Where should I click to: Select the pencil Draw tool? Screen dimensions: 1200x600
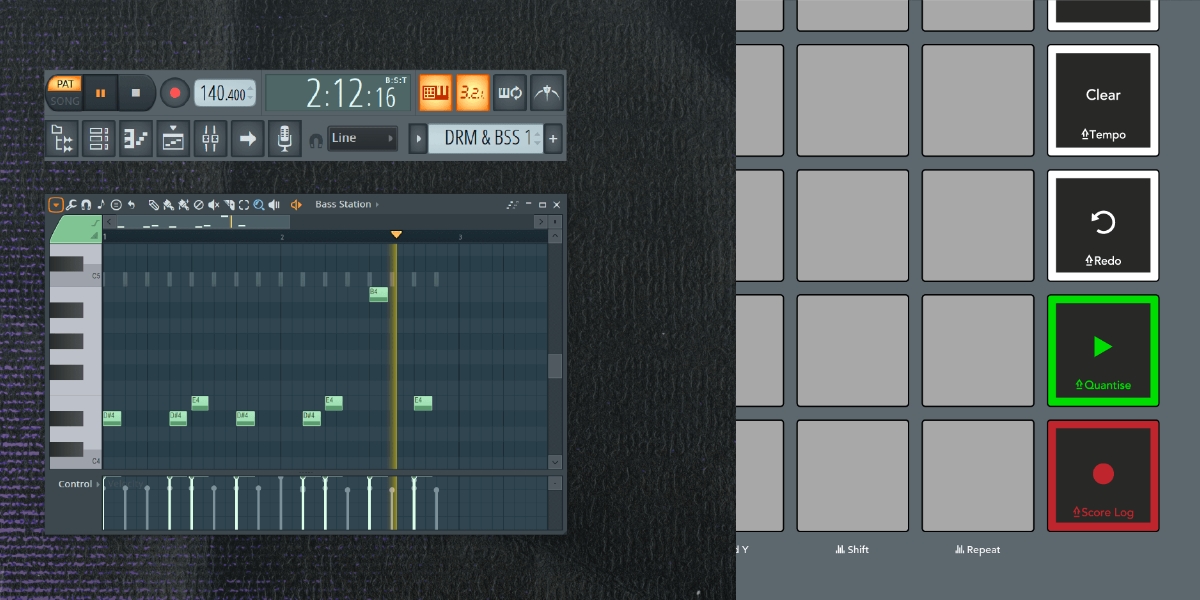click(153, 204)
